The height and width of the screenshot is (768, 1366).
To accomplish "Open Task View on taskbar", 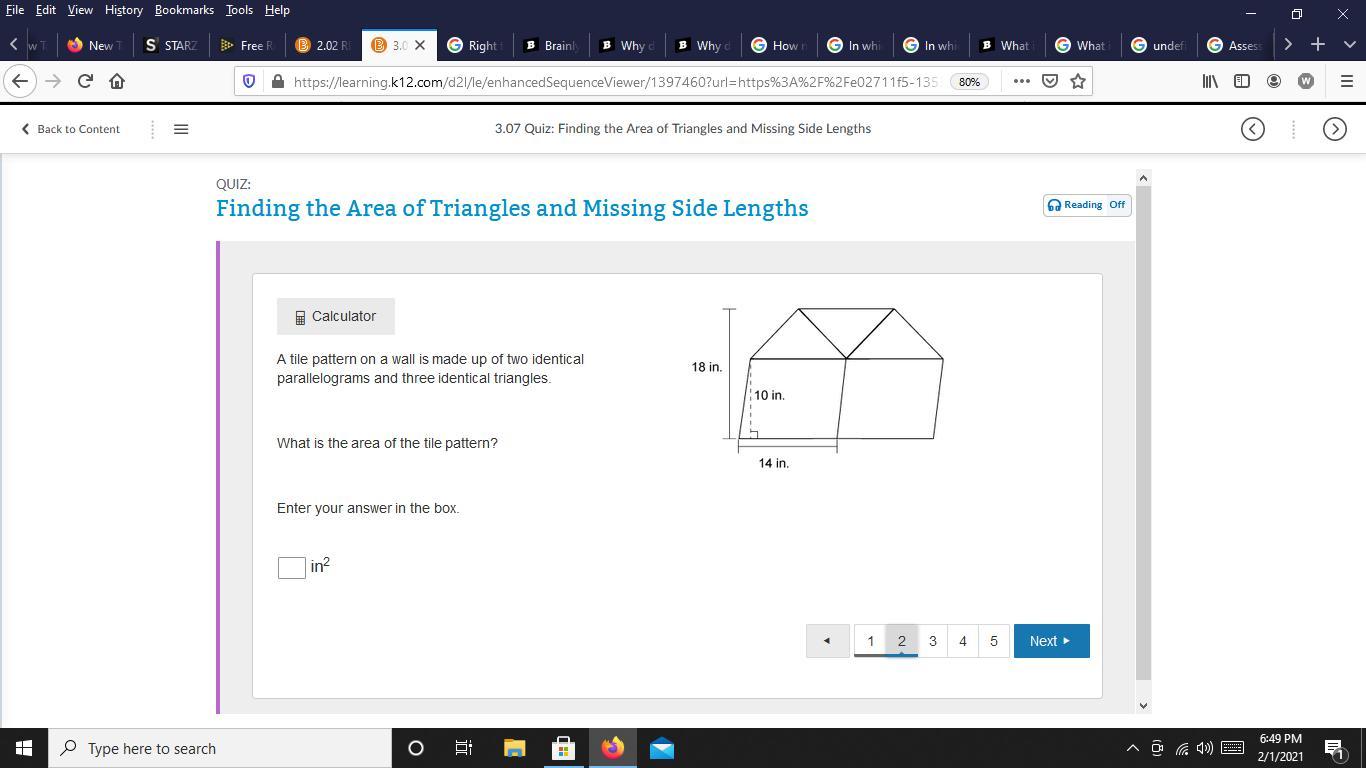I will [x=464, y=748].
